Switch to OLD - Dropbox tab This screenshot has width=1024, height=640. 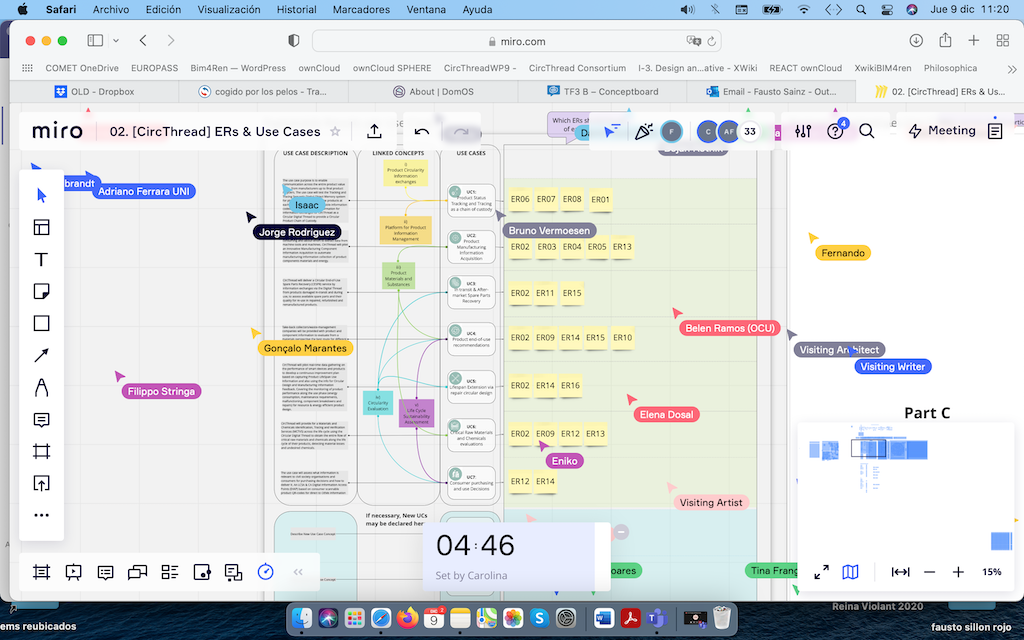click(94, 91)
